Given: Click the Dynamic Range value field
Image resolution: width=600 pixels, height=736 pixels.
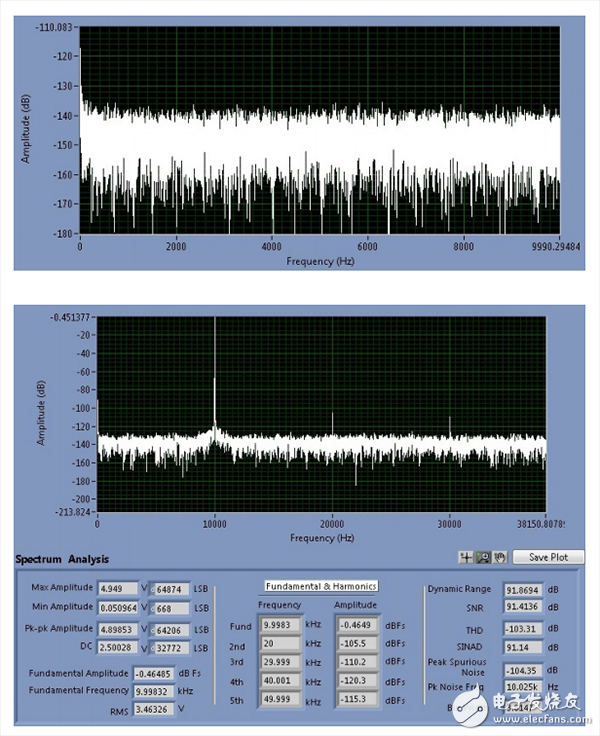Looking at the screenshot, I should coord(531,590).
